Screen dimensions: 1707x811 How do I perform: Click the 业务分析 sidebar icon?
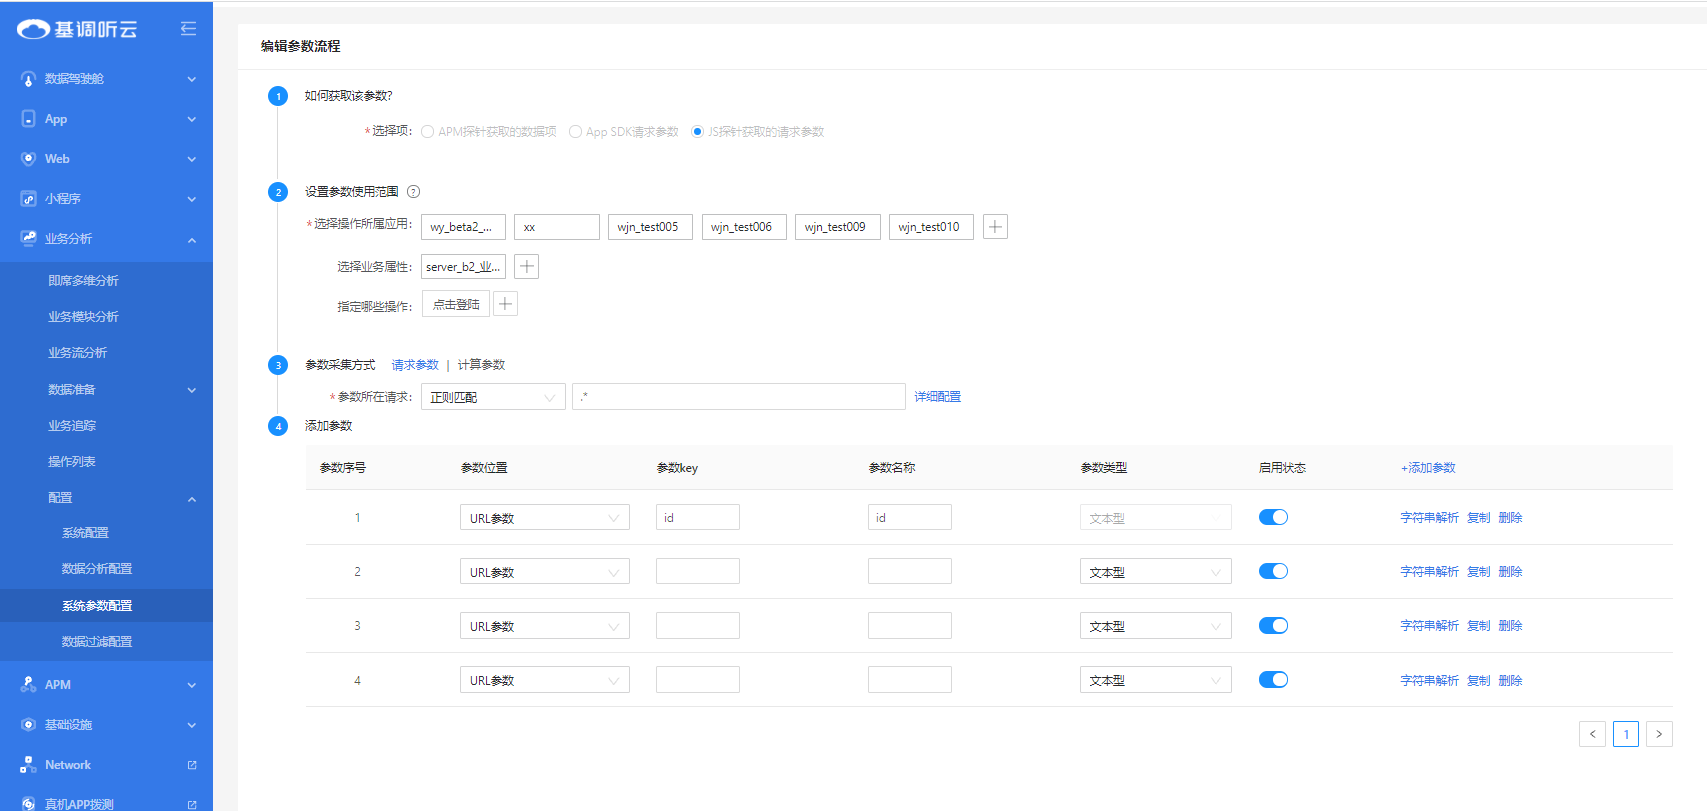(x=28, y=239)
